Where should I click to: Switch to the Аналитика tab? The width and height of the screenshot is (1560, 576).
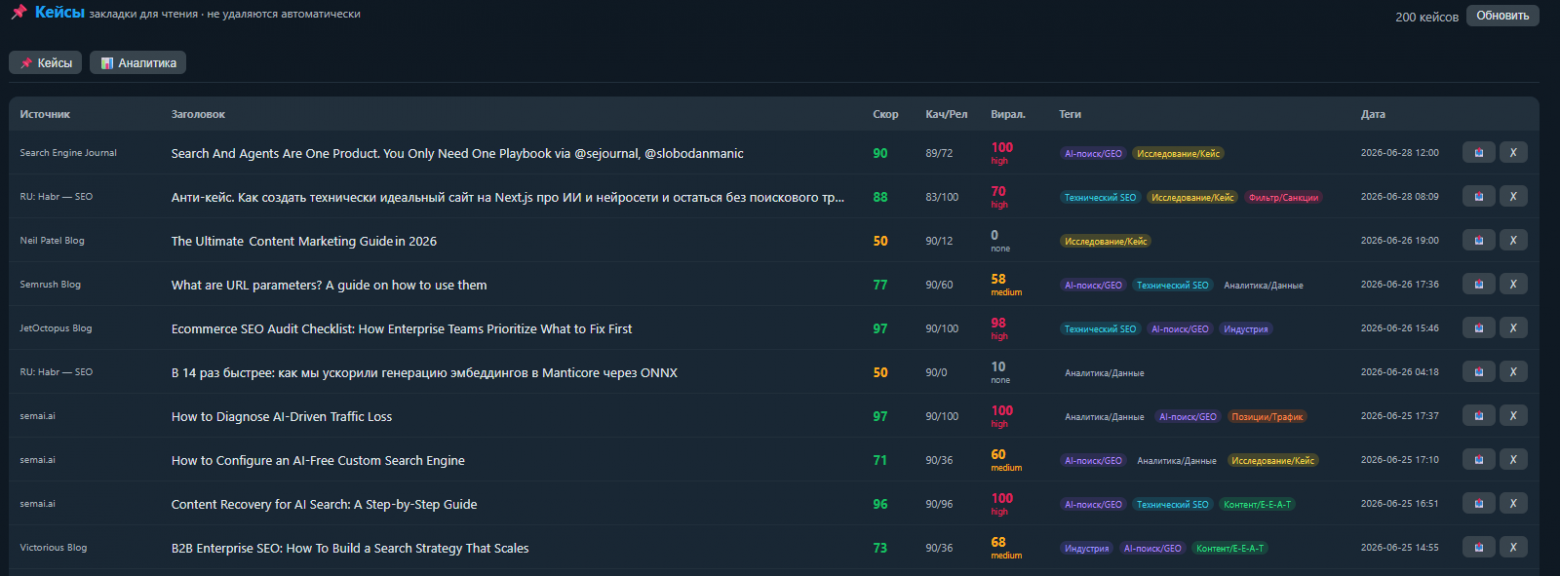pyautogui.click(x=138, y=63)
